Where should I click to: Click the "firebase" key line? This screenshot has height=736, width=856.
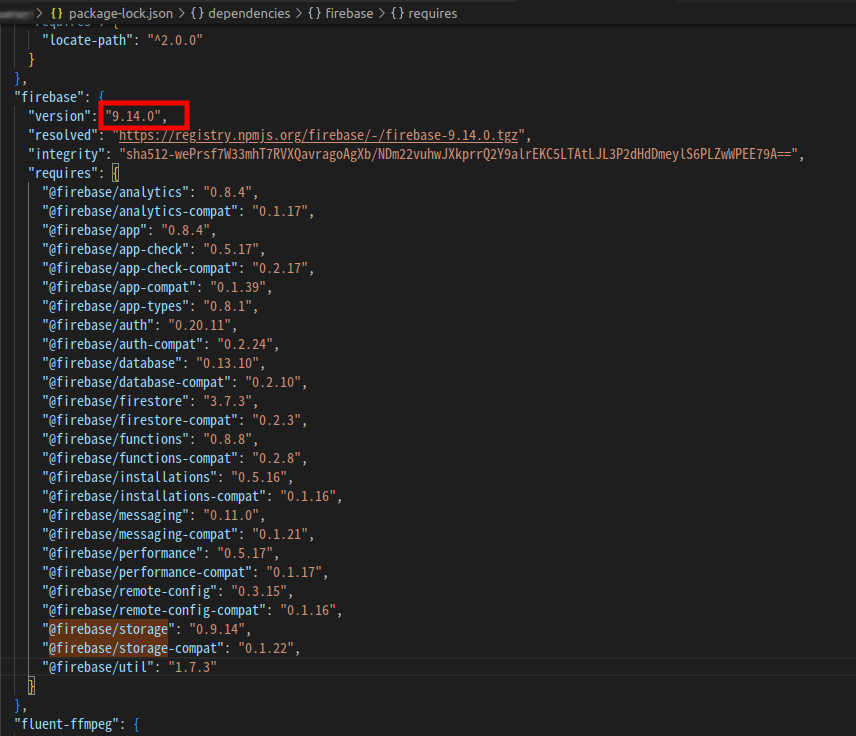(49, 97)
